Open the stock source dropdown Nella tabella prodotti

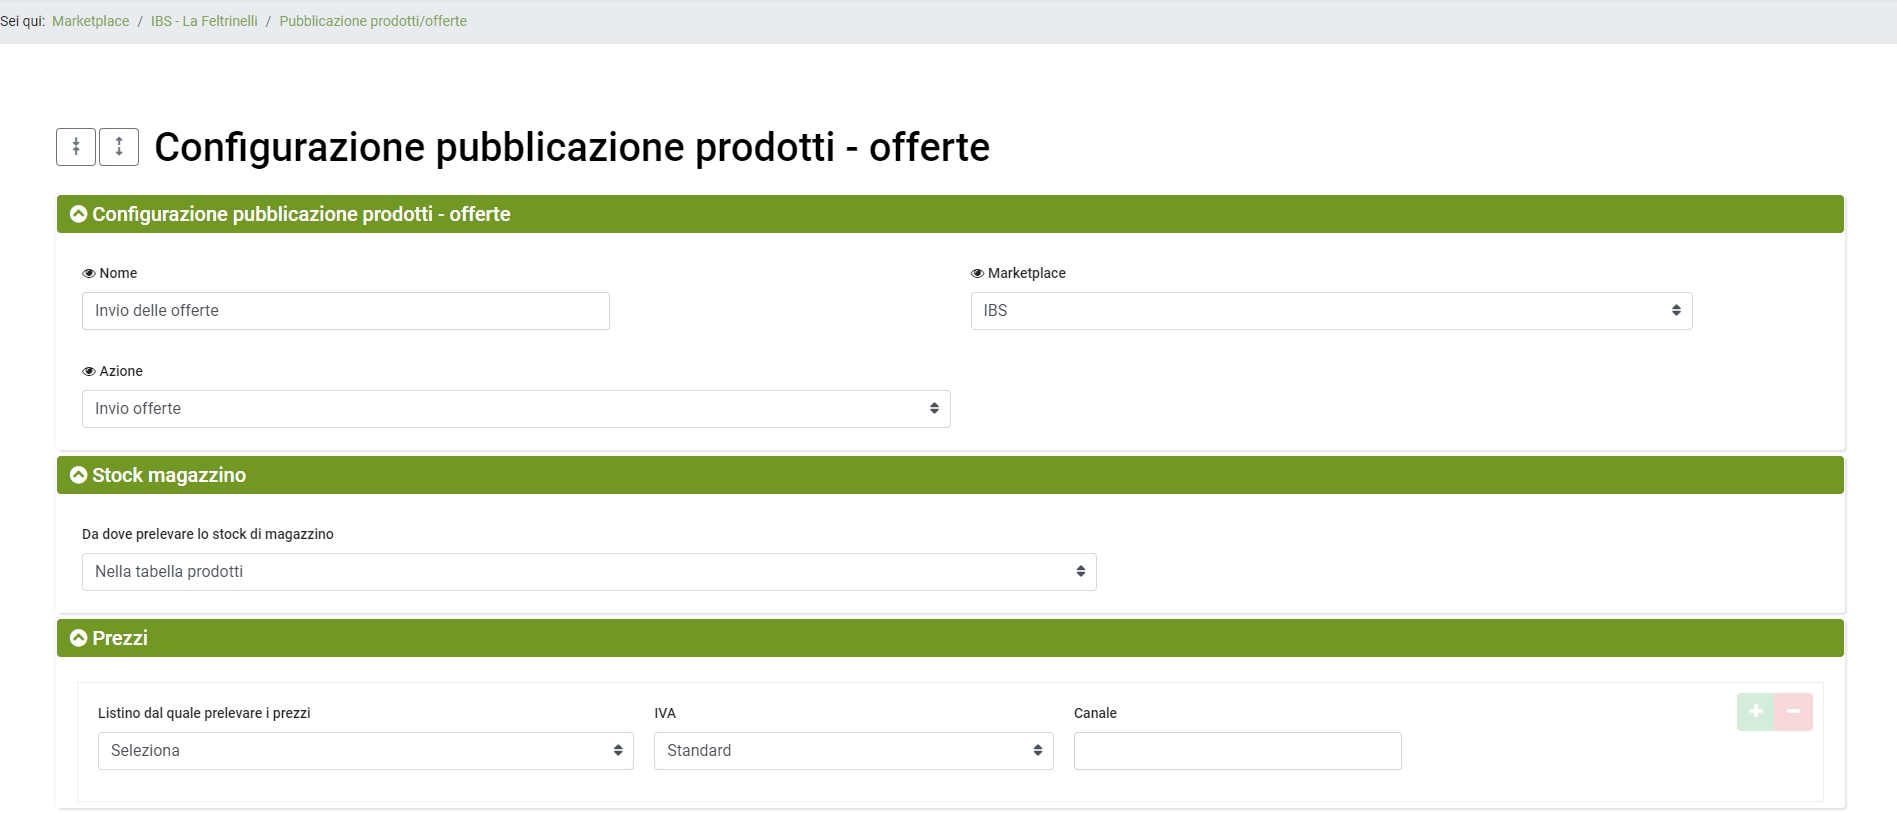589,572
